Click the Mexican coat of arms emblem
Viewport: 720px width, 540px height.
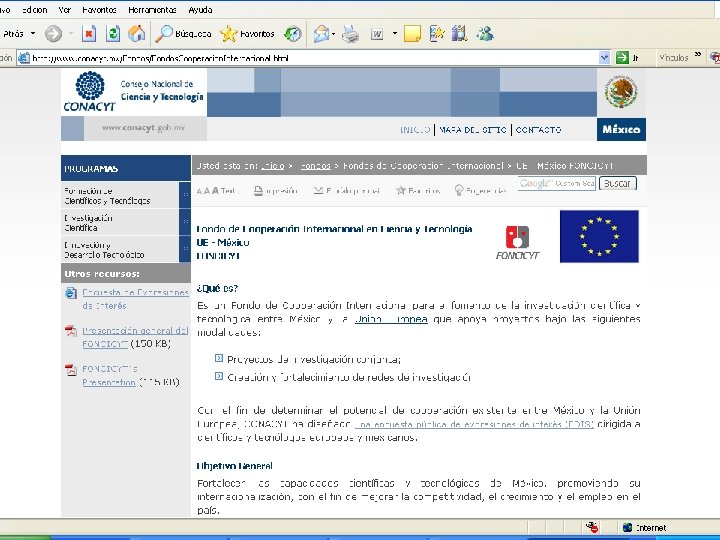621,92
